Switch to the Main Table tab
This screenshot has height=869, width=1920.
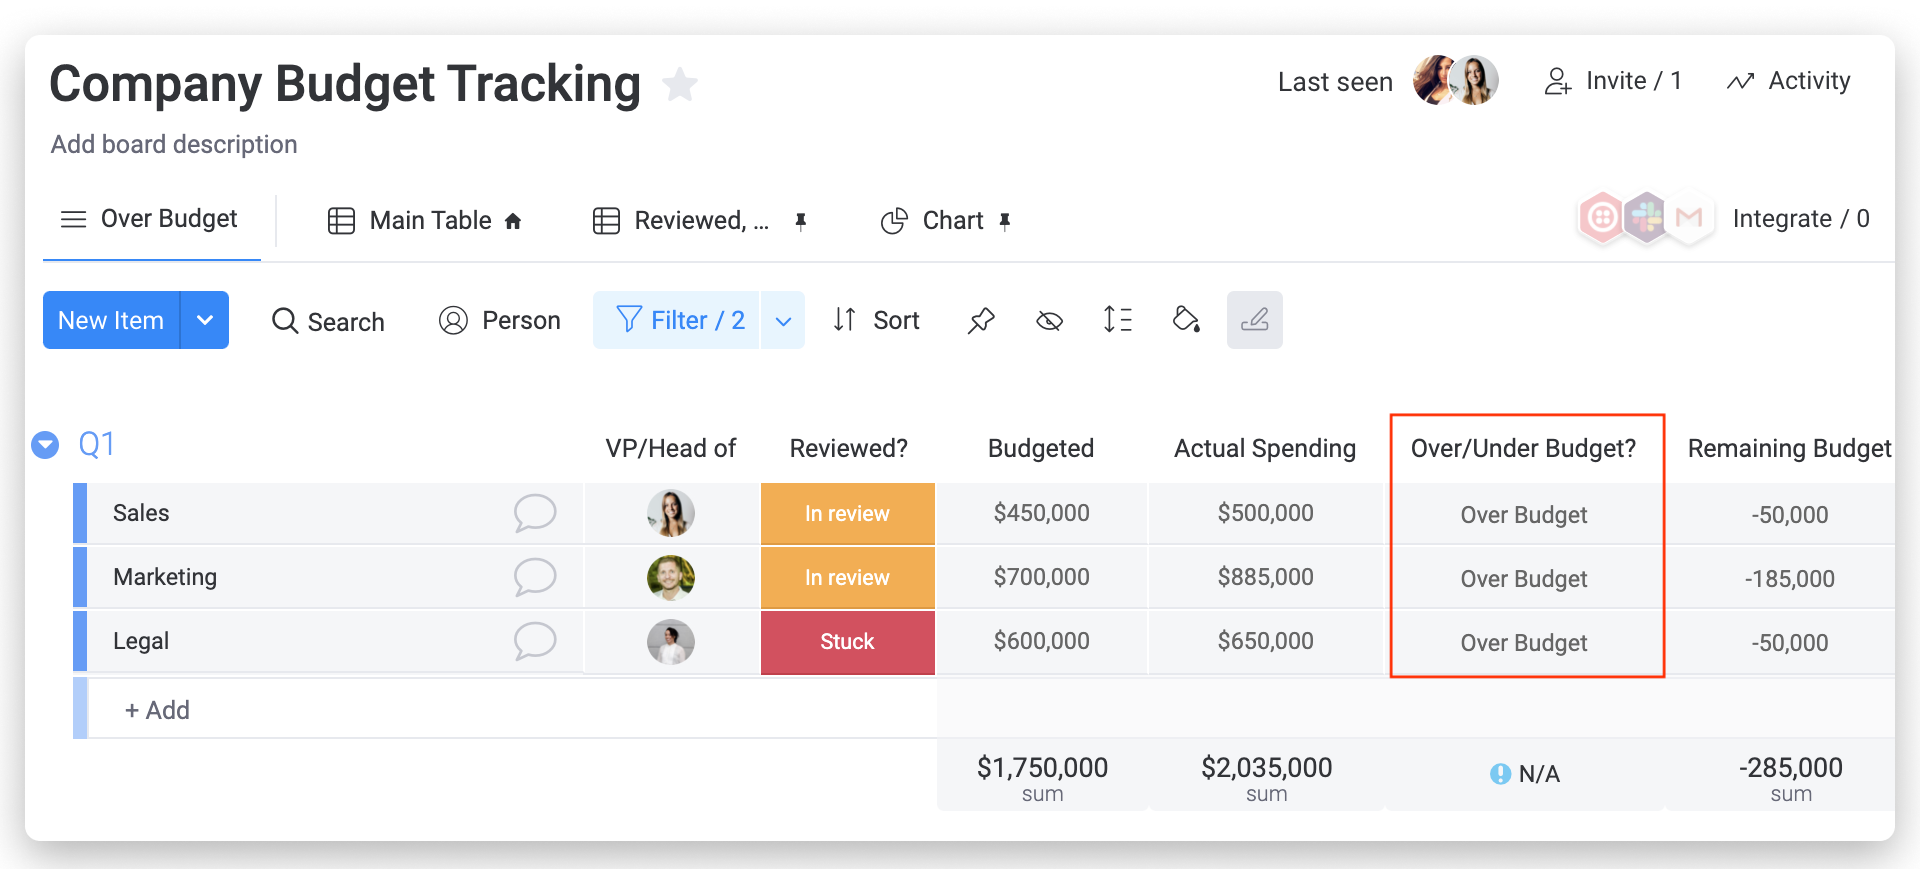coord(425,220)
